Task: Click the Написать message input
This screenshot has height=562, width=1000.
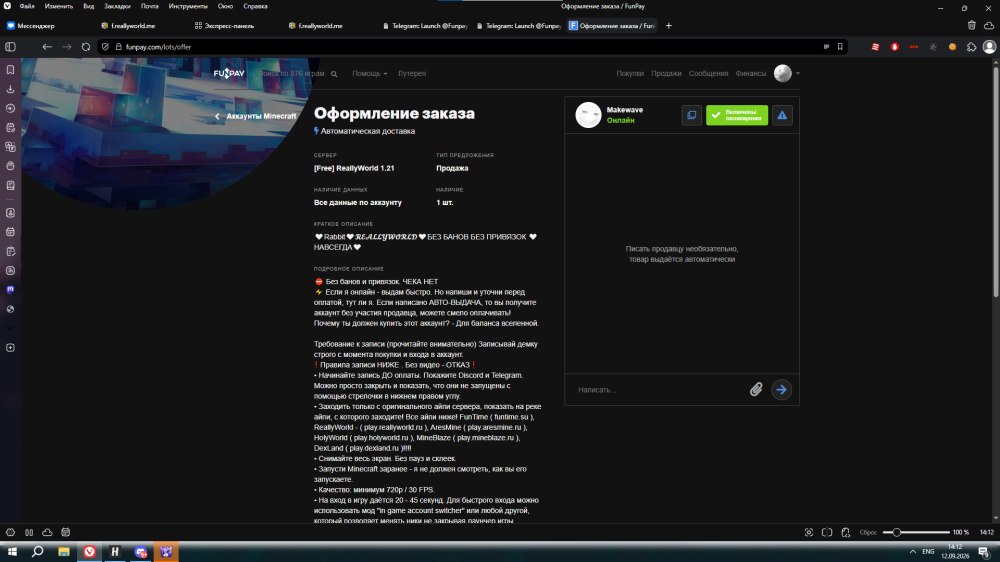Action: [x=657, y=390]
